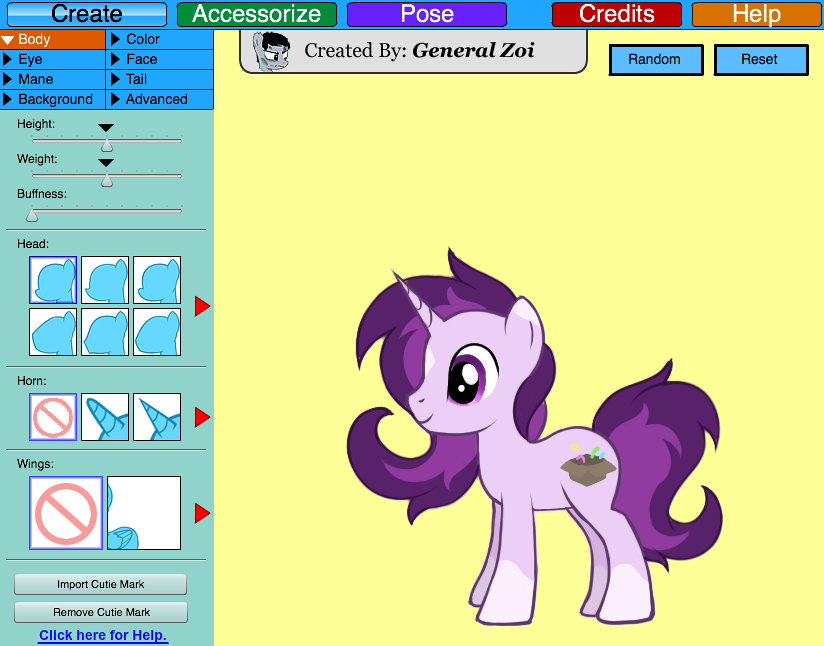Click the pony's box cutie mark
The width and height of the screenshot is (824, 646).
(x=588, y=465)
